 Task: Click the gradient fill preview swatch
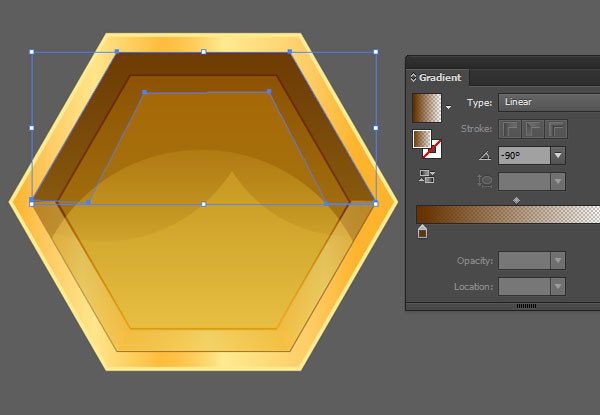click(427, 108)
